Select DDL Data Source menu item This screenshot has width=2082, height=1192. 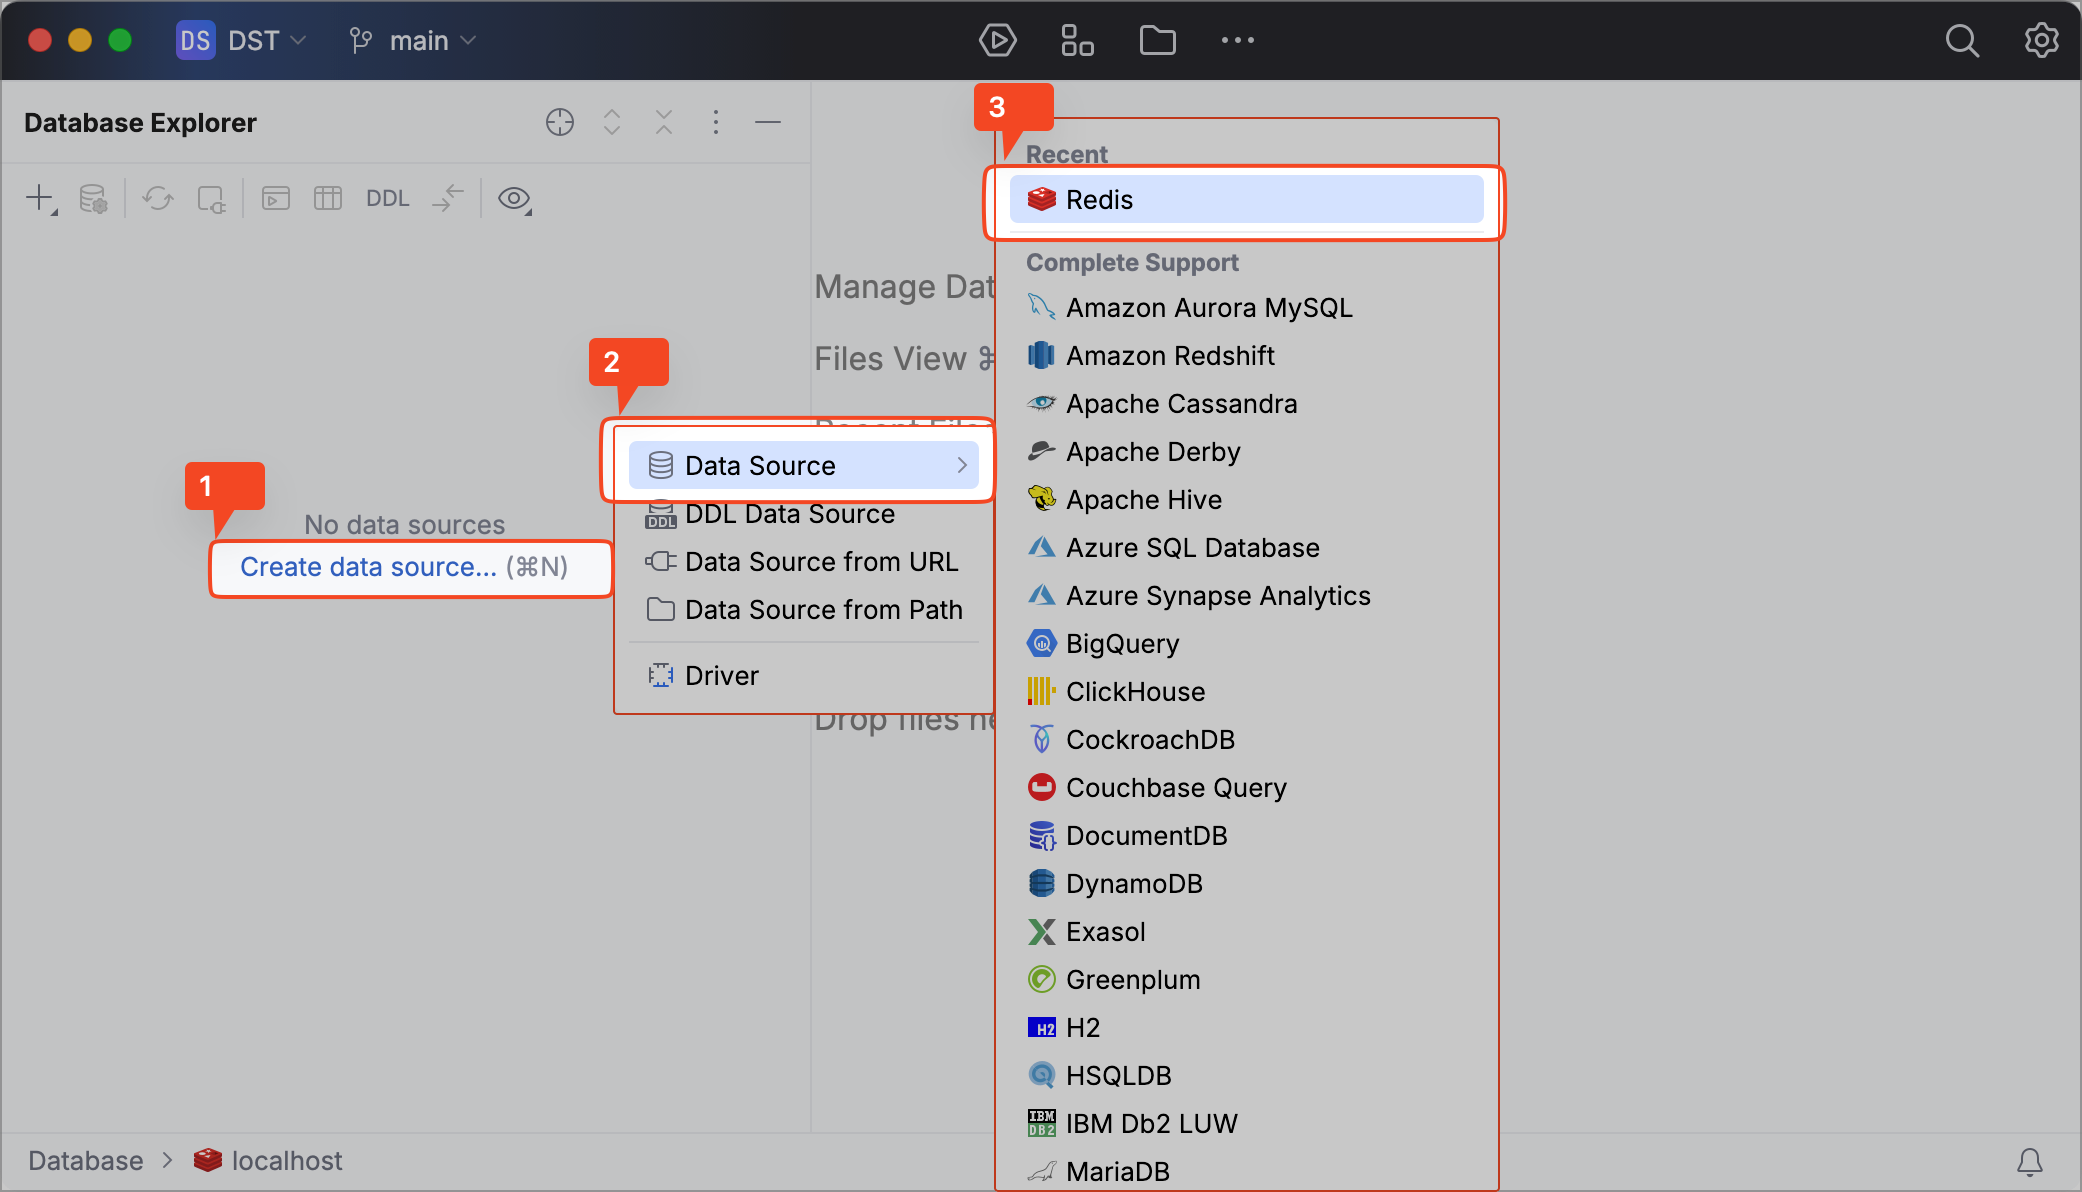pyautogui.click(x=803, y=514)
